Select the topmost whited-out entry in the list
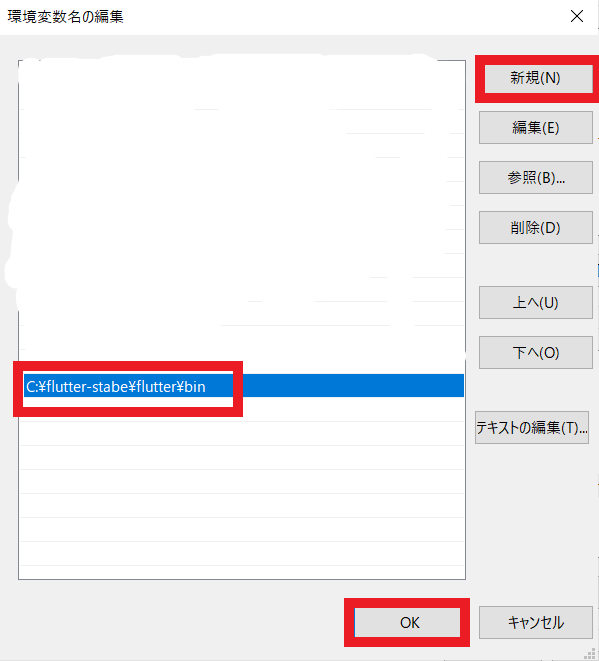Viewport: 599px width, 661px height. click(x=242, y=74)
